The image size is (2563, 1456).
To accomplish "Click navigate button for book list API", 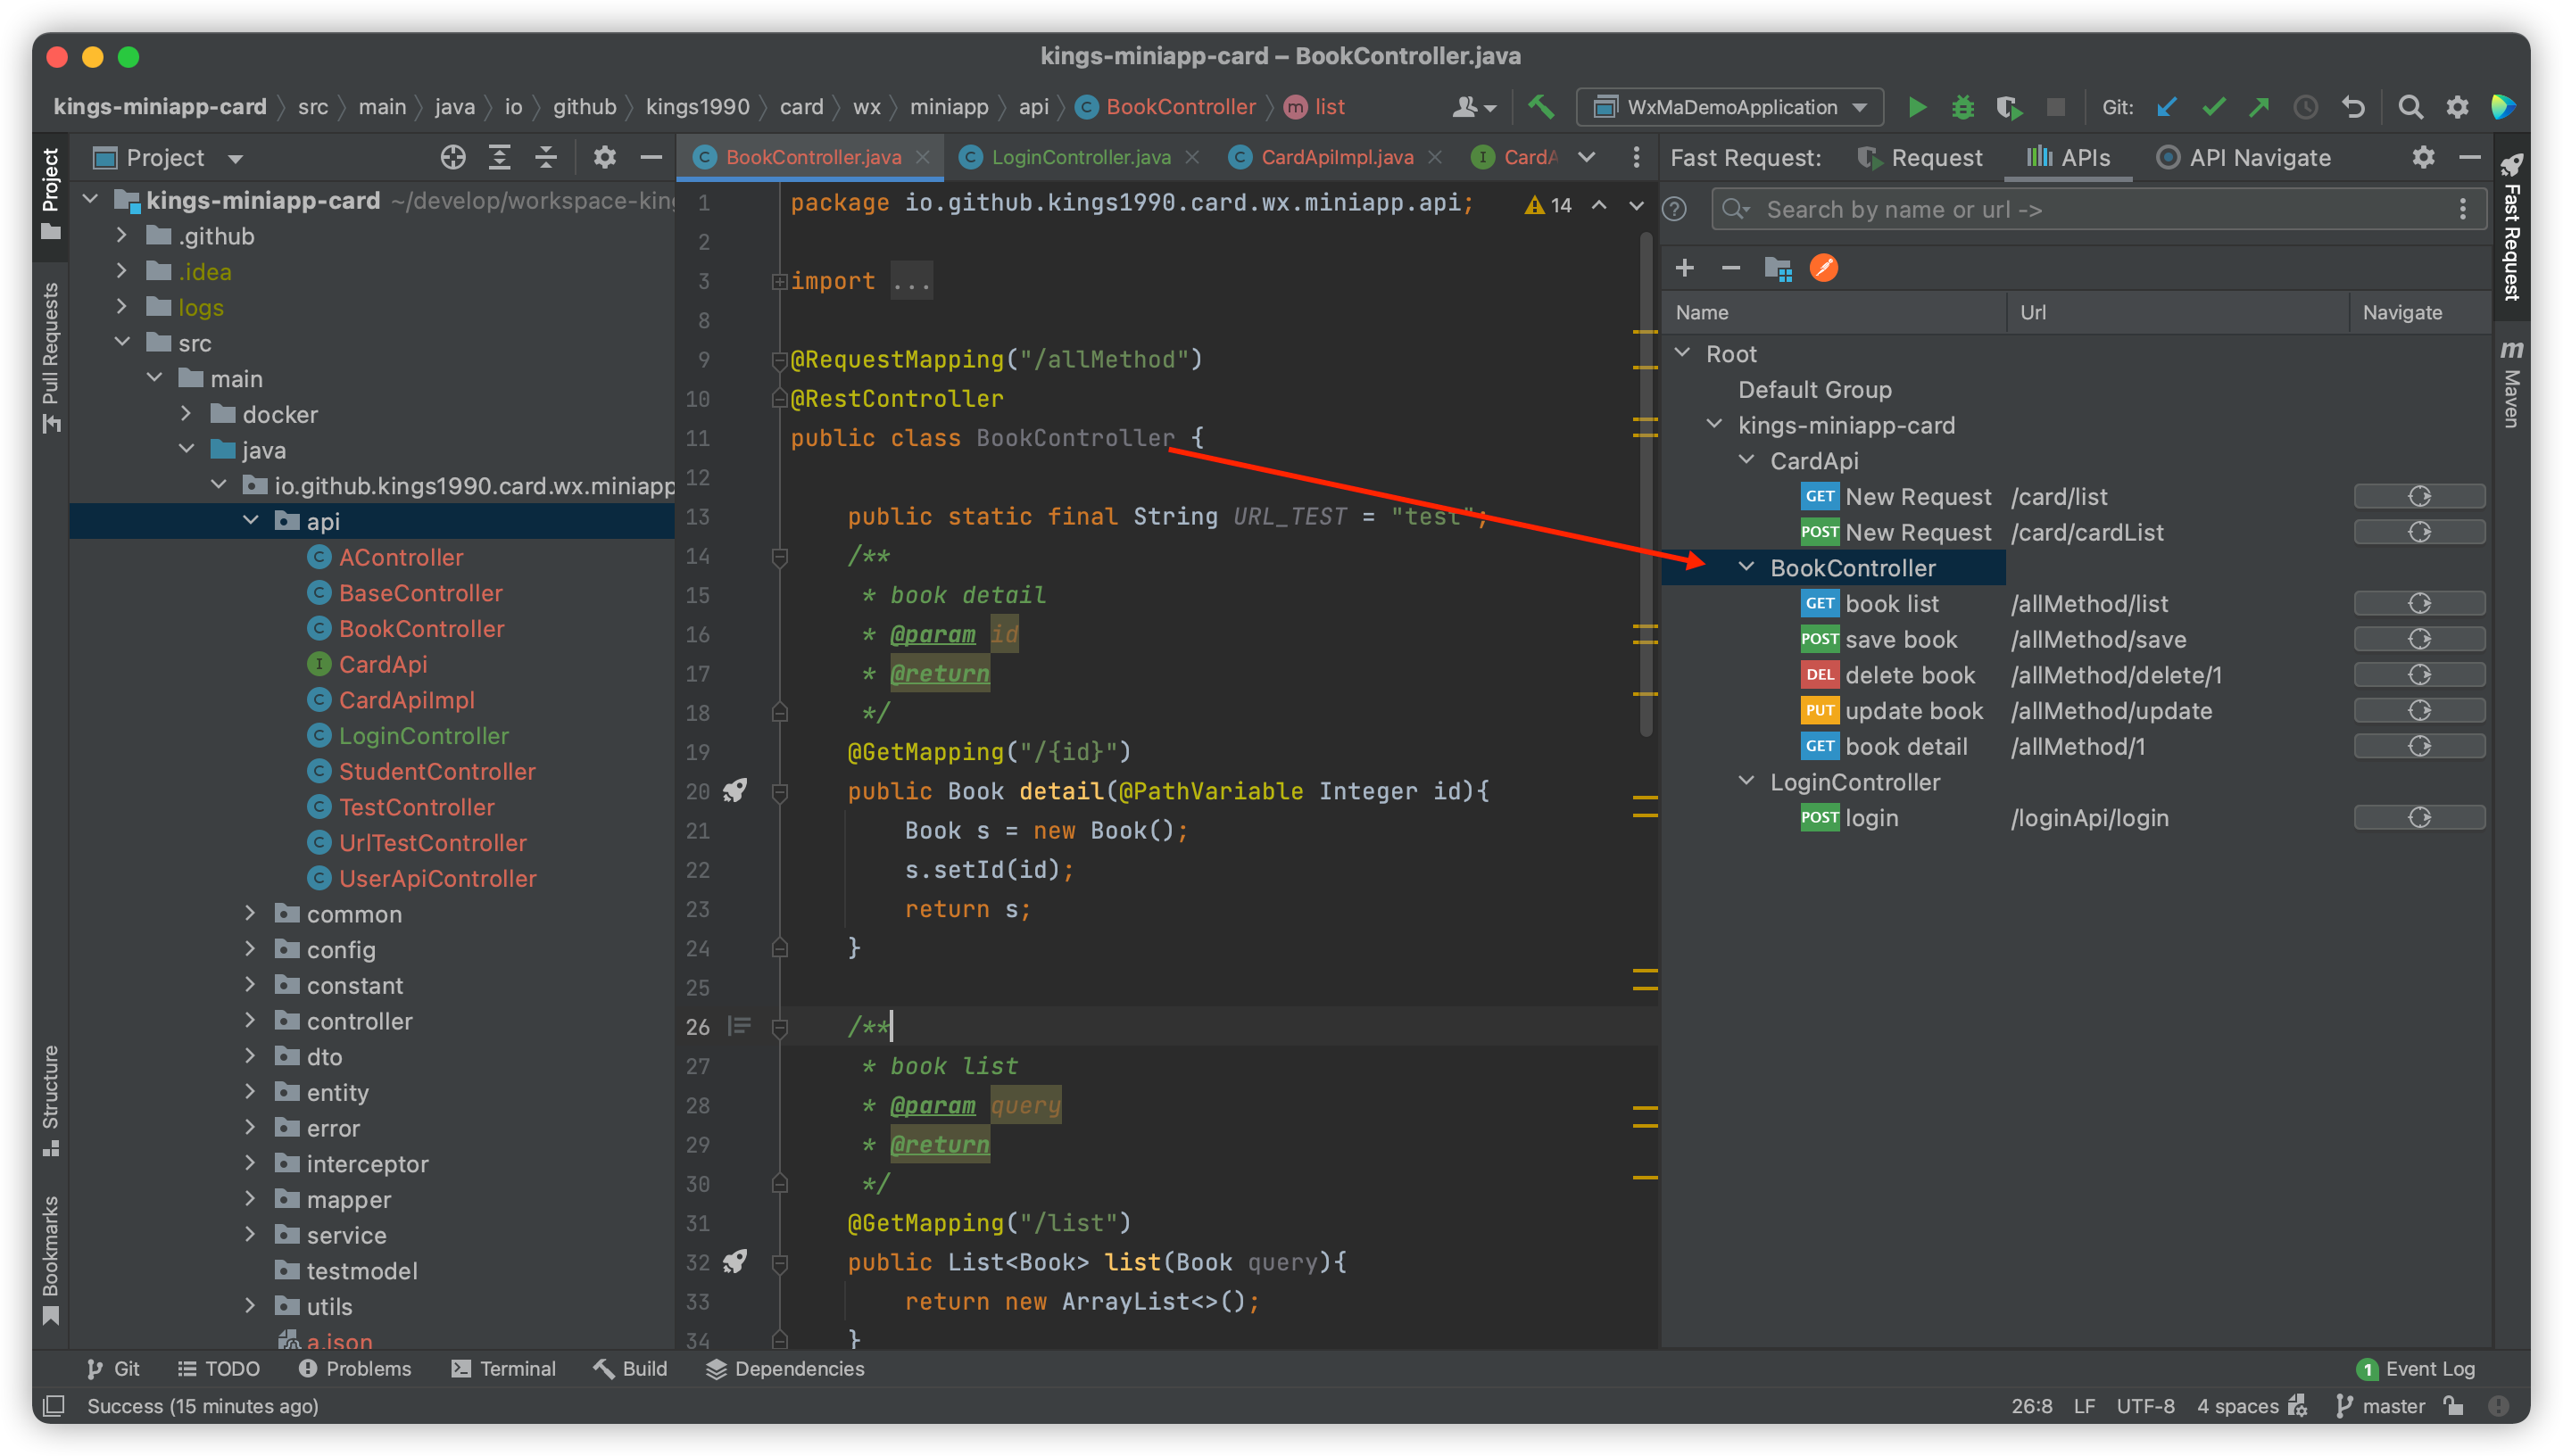I will pos(2419,604).
